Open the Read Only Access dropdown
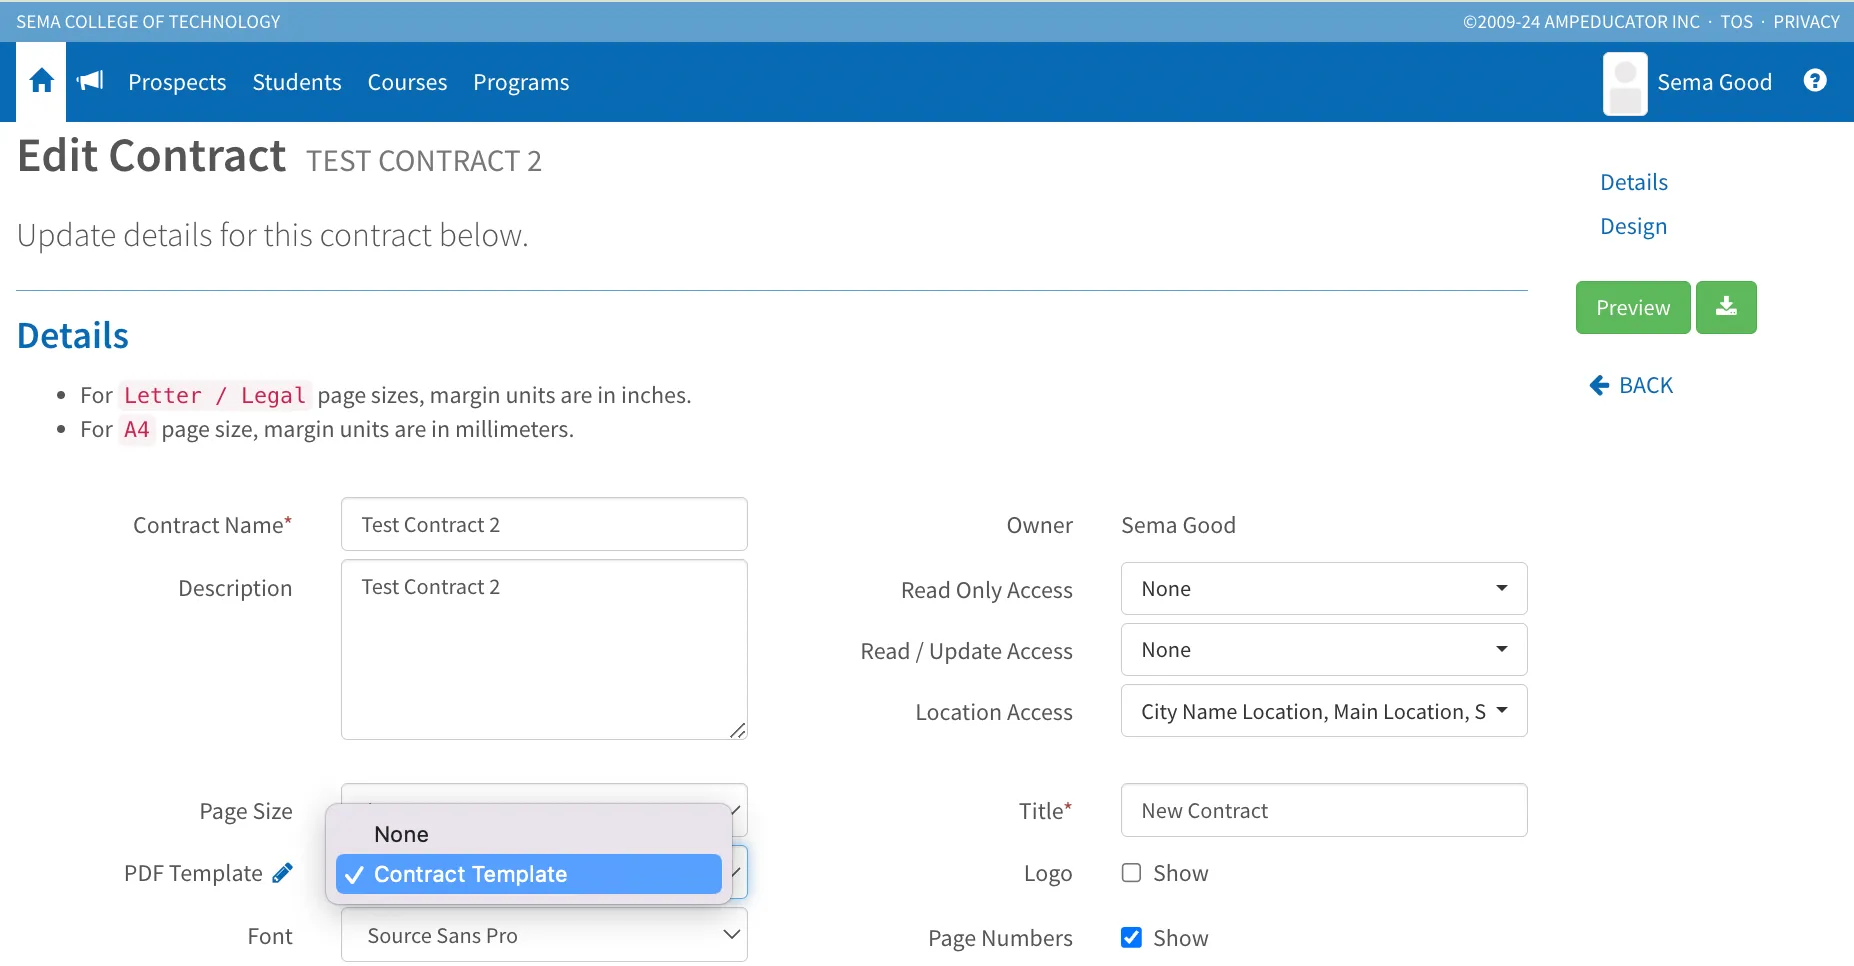1854x966 pixels. (x=1324, y=588)
